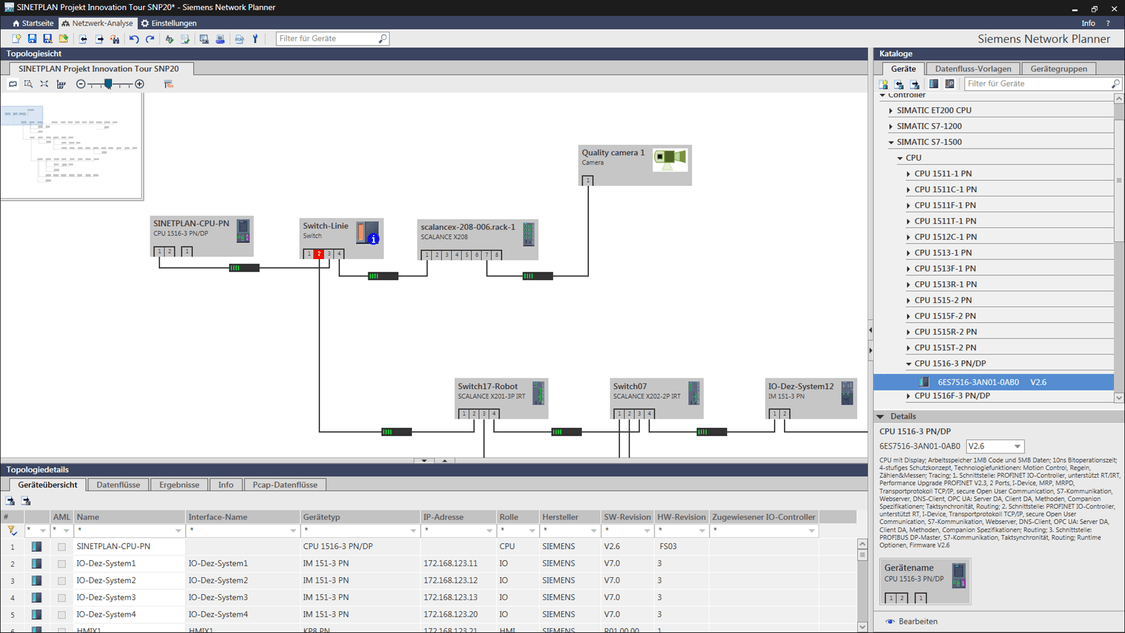Expand the SIMATIC S7-1200 tree node
This screenshot has width=1125, height=633.
[891, 126]
